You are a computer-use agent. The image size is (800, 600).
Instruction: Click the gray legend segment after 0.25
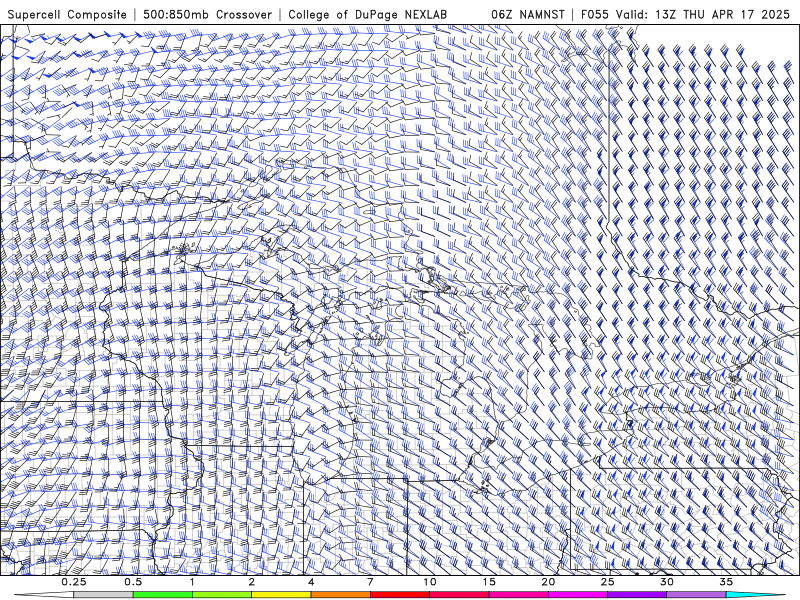click(x=103, y=595)
